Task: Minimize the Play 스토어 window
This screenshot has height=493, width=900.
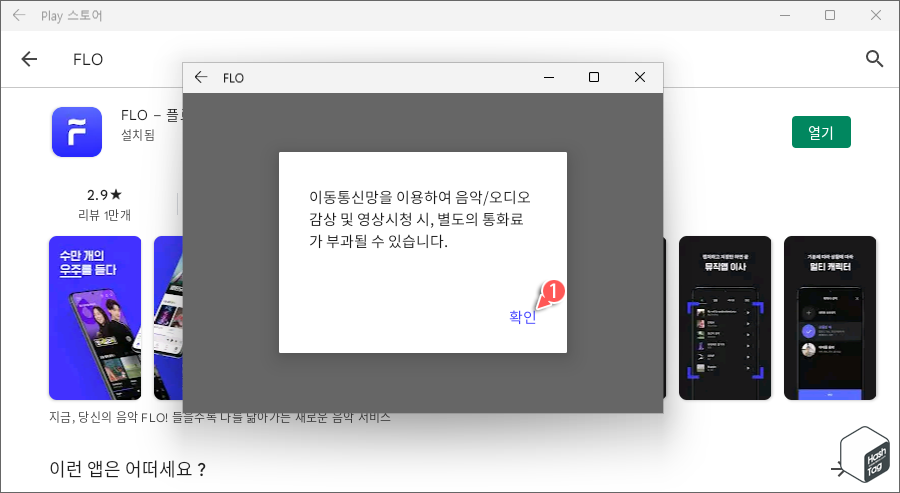Action: click(785, 15)
